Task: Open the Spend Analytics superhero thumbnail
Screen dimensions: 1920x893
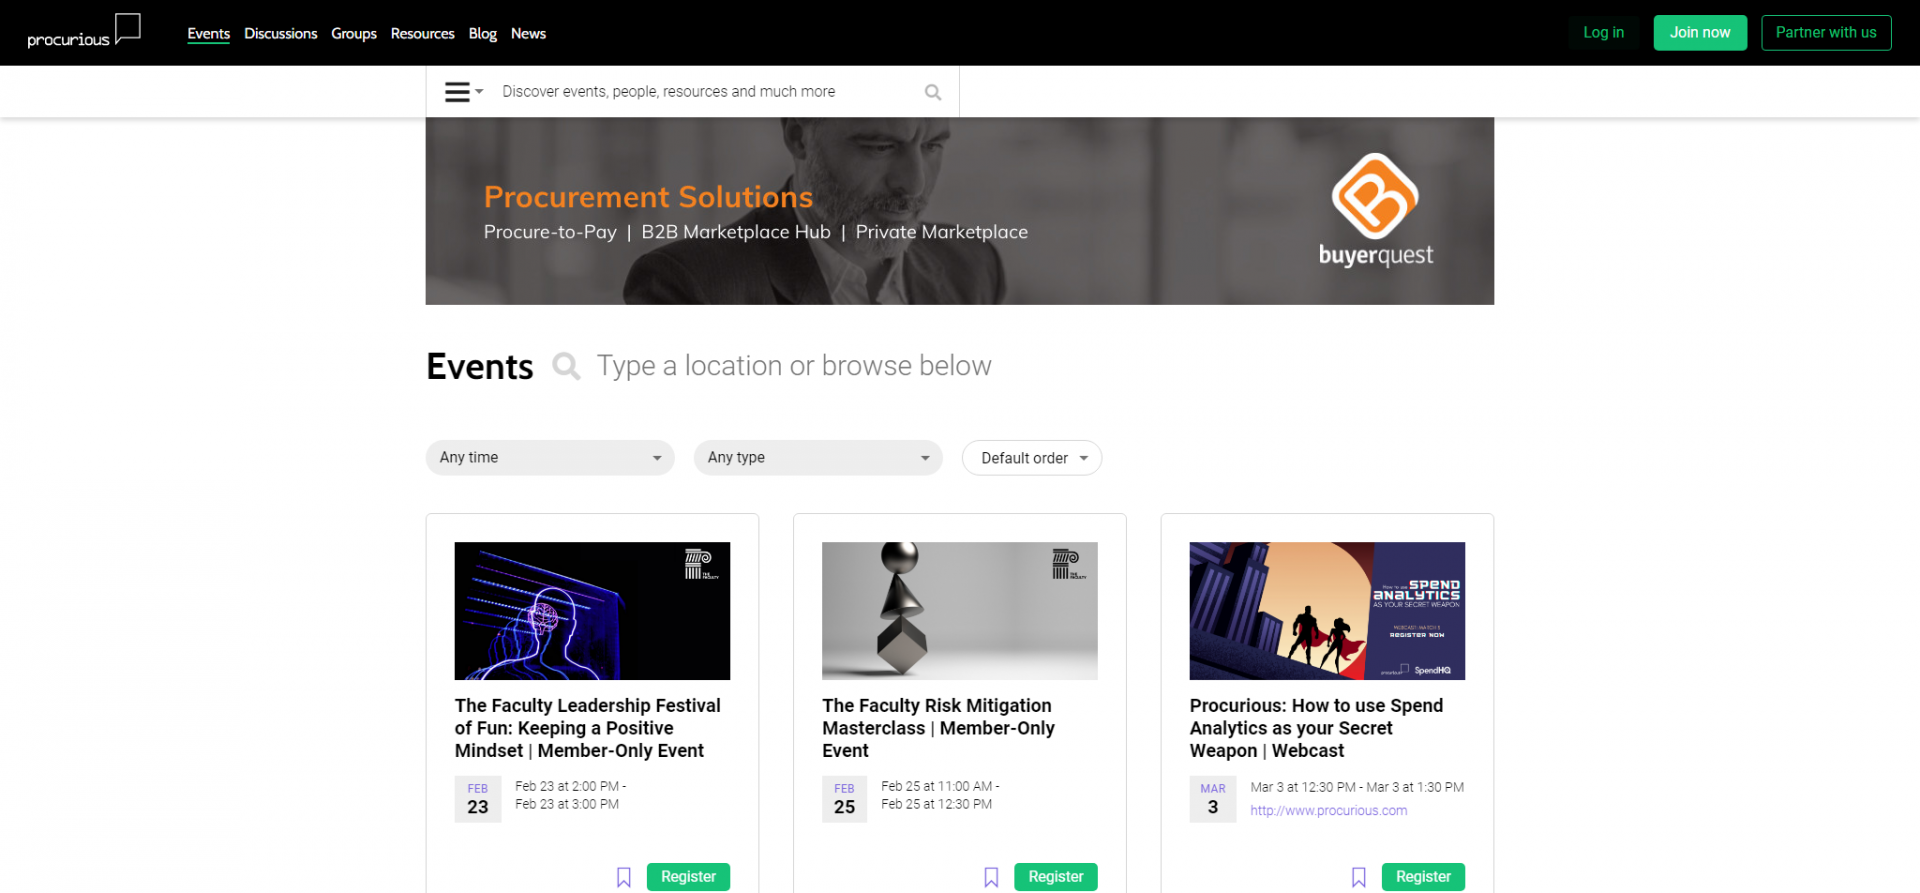Action: click(x=1327, y=611)
